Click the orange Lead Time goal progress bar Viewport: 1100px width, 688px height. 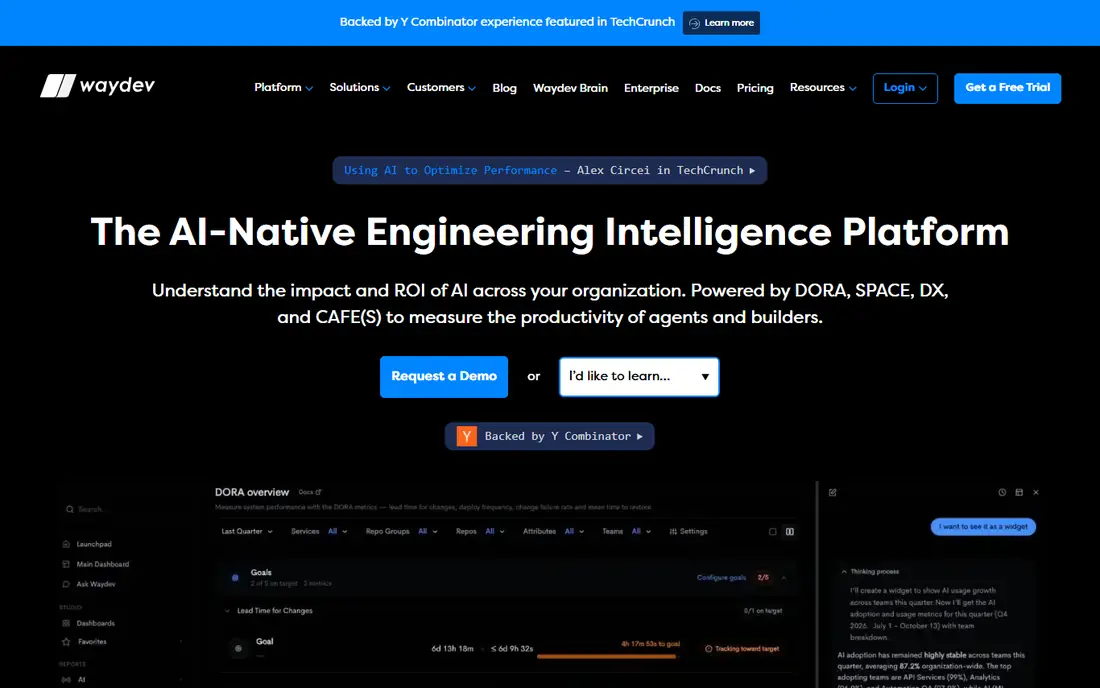606,657
